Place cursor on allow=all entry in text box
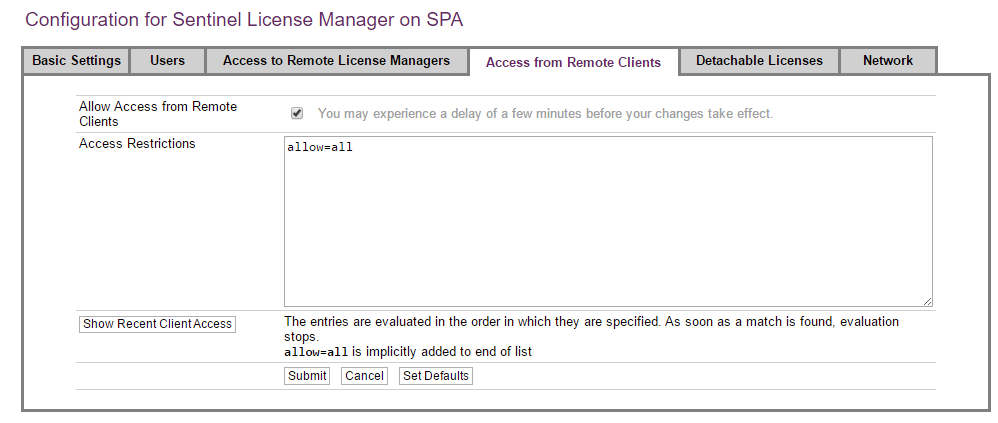Viewport: 998px width, 423px height. point(320,148)
